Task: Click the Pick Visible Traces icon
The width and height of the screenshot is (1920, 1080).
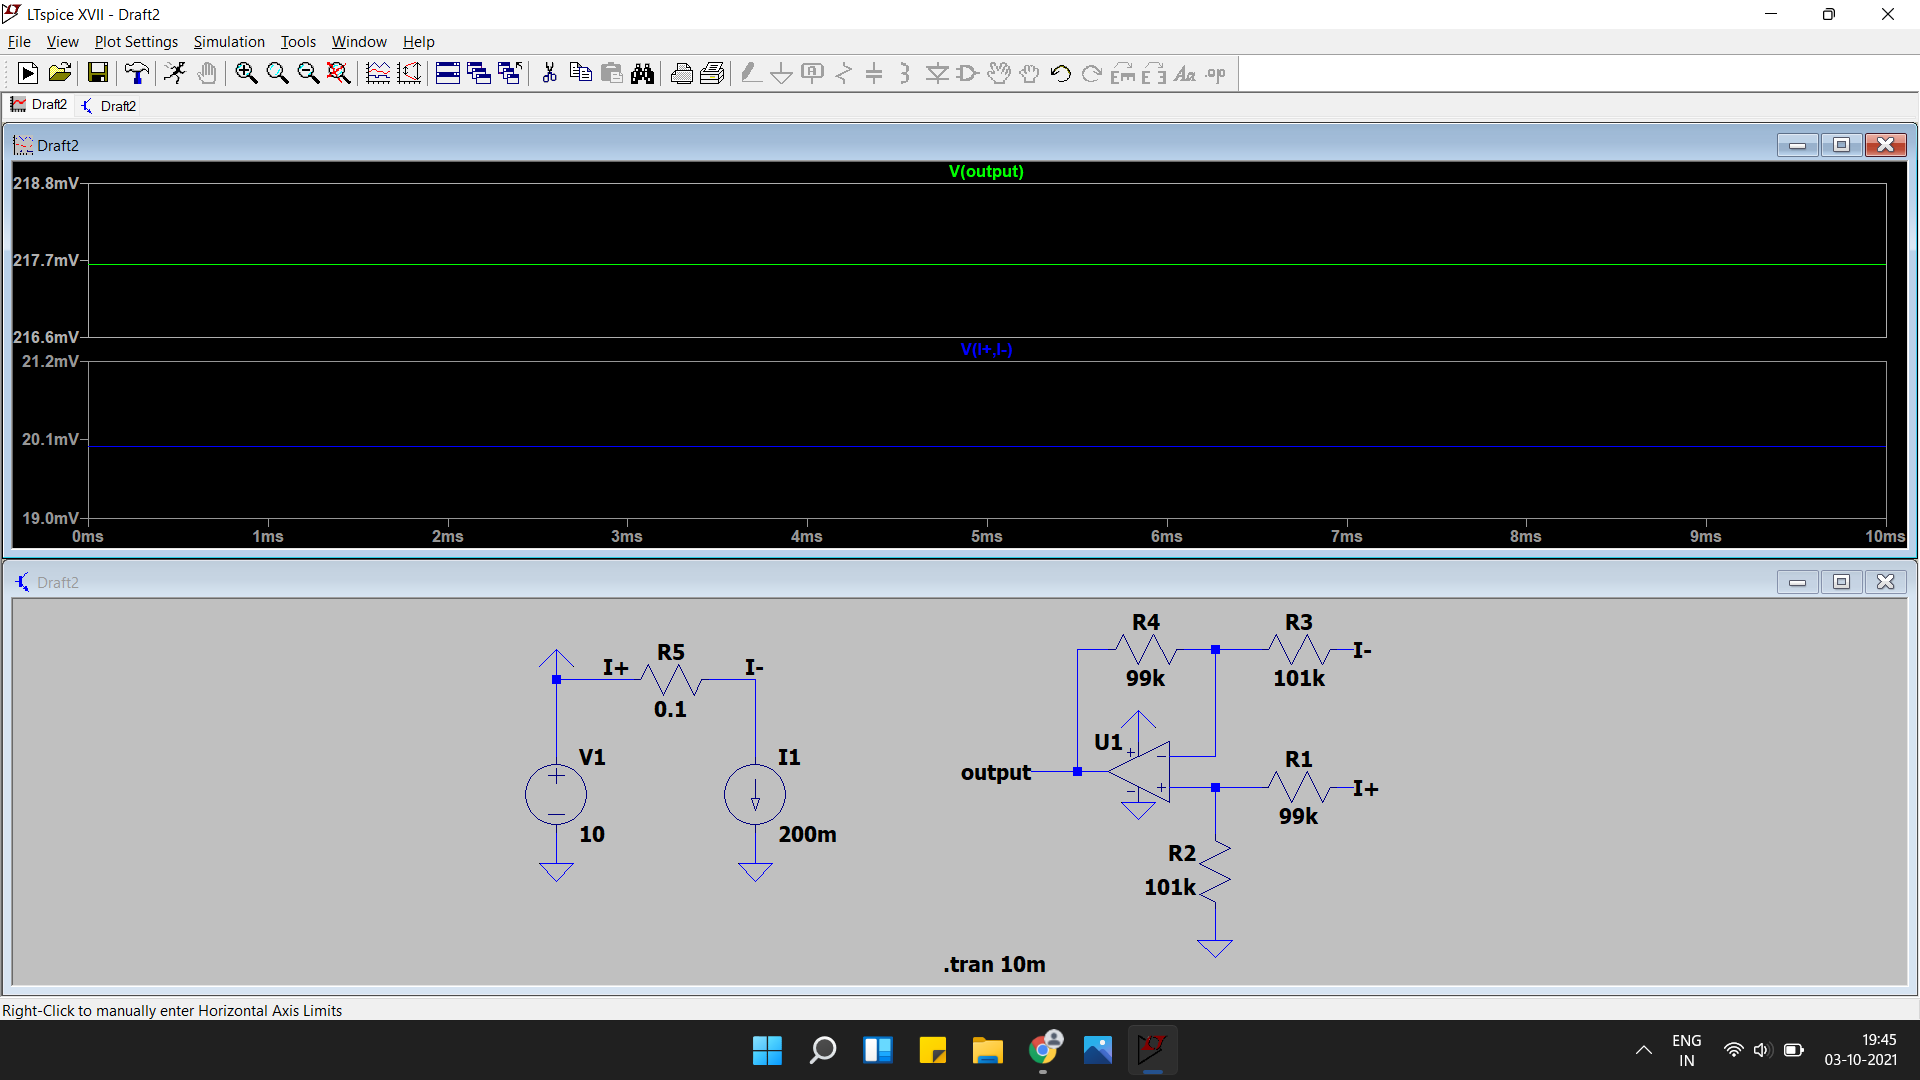Action: [x=409, y=73]
